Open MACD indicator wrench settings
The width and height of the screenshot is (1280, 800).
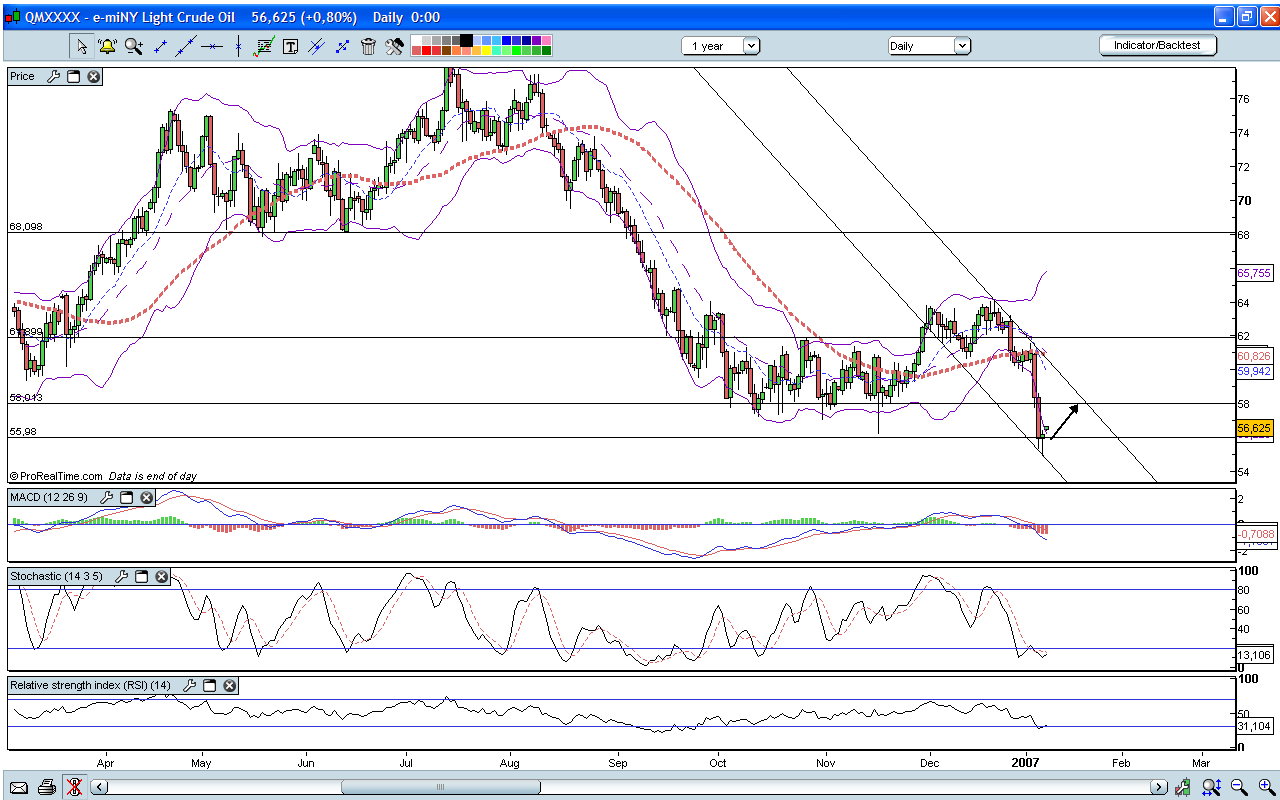coord(107,497)
